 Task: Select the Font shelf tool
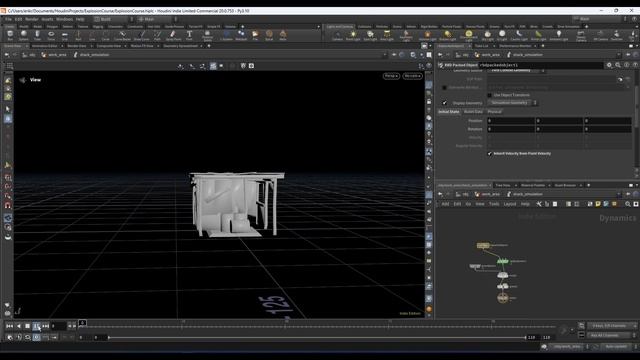189,36
